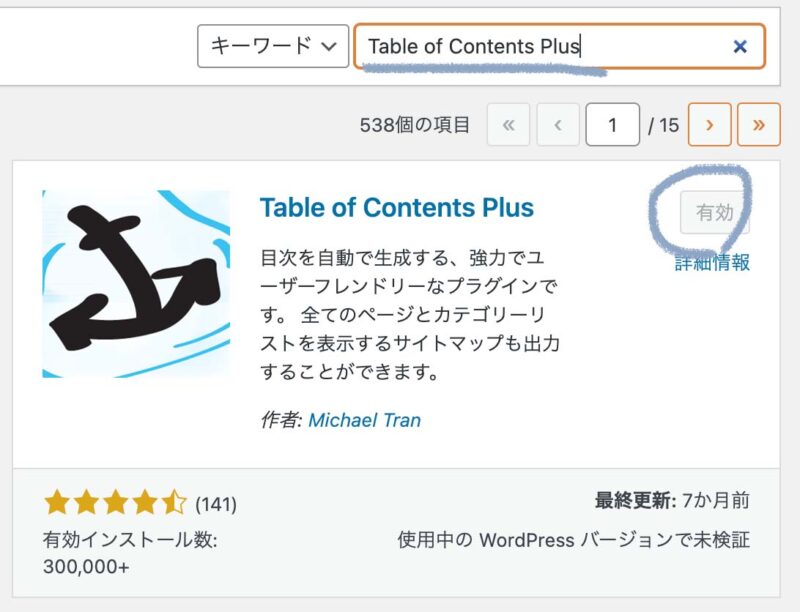Open the 詳細情報 details link
Image resolution: width=800 pixels, height=612 pixels.
point(712,263)
